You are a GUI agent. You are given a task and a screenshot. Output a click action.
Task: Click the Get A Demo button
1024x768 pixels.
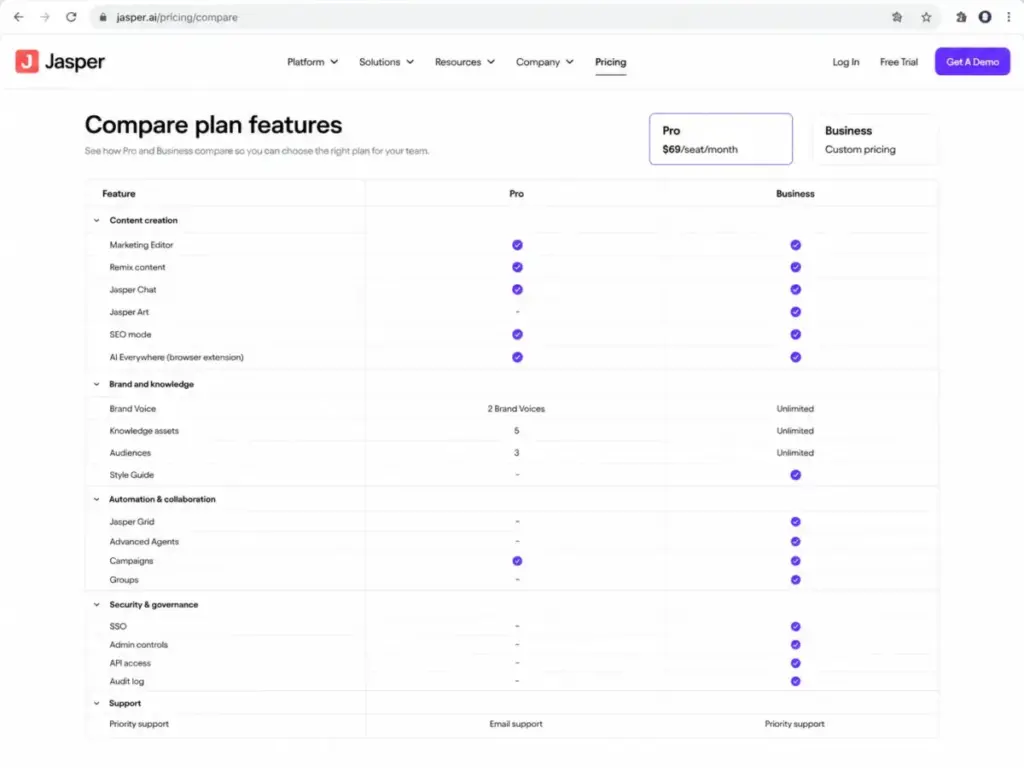(972, 61)
